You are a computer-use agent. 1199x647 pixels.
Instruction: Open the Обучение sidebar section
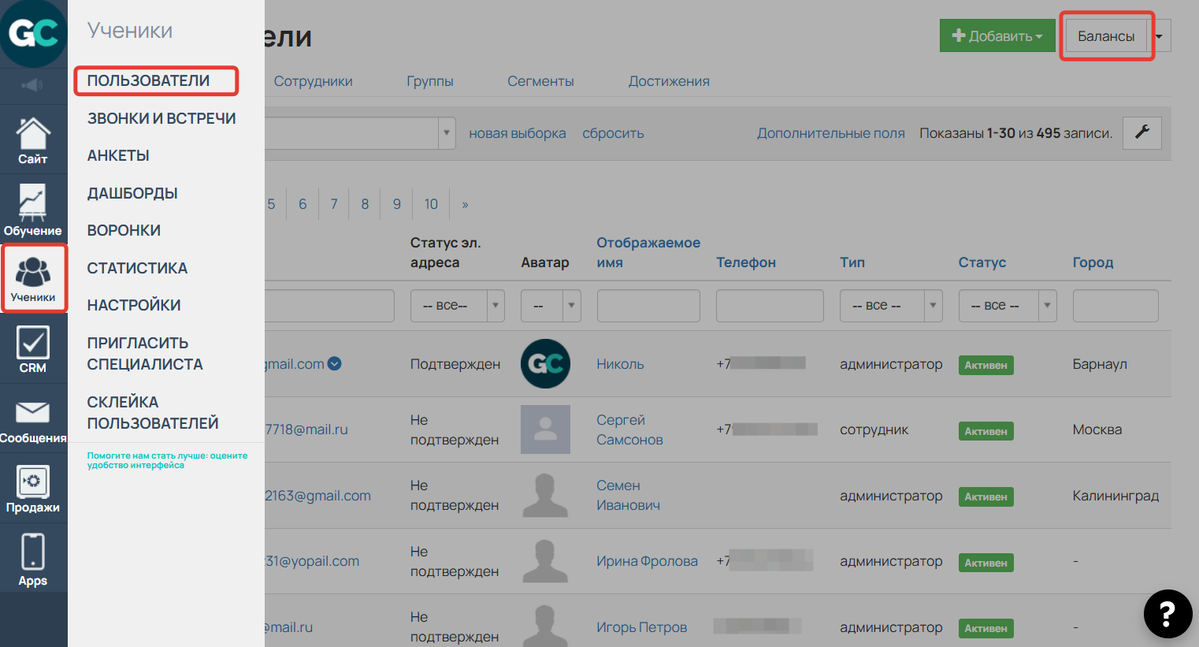point(33,210)
